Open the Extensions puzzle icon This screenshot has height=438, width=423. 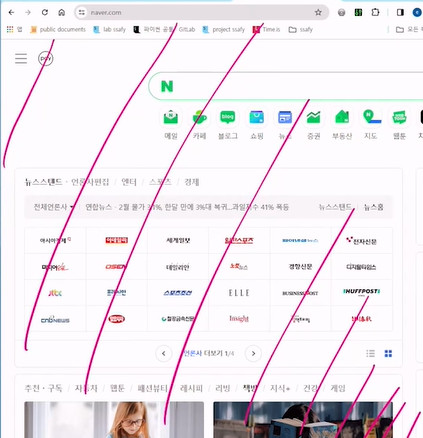375,13
